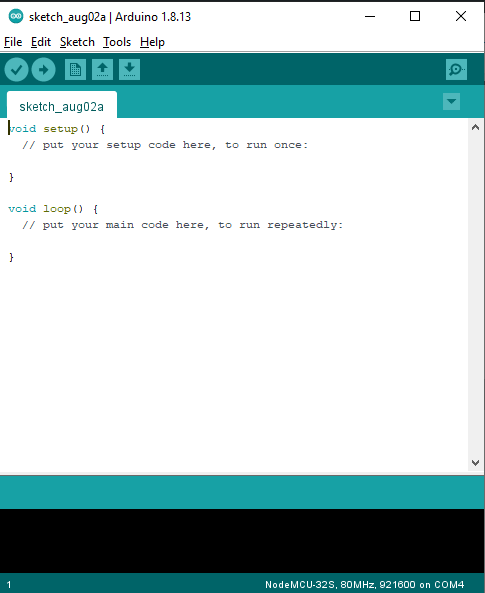Click the 'void loop() {' code line
This screenshot has height=593, width=485.
tap(53, 209)
